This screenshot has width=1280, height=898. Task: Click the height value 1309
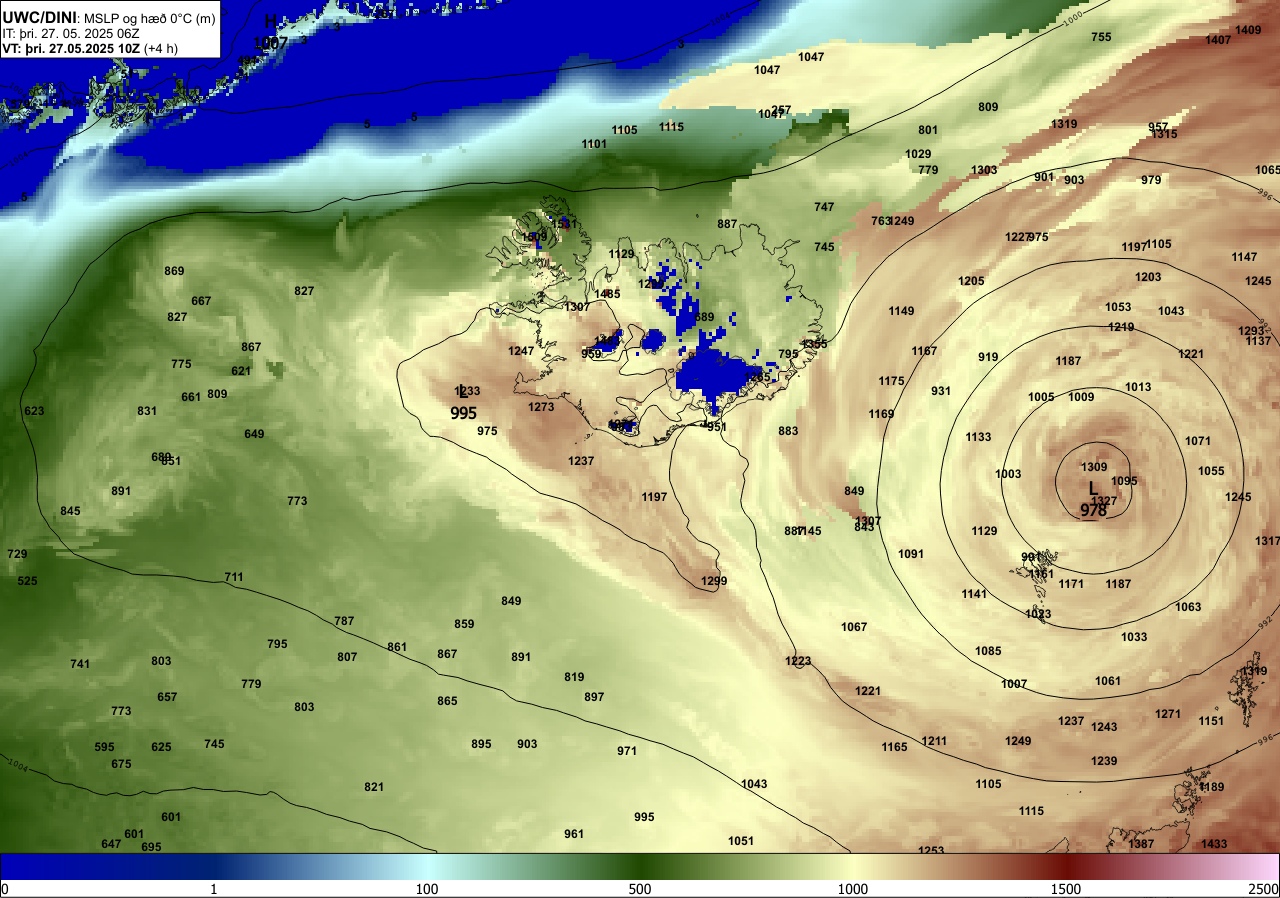1094,467
